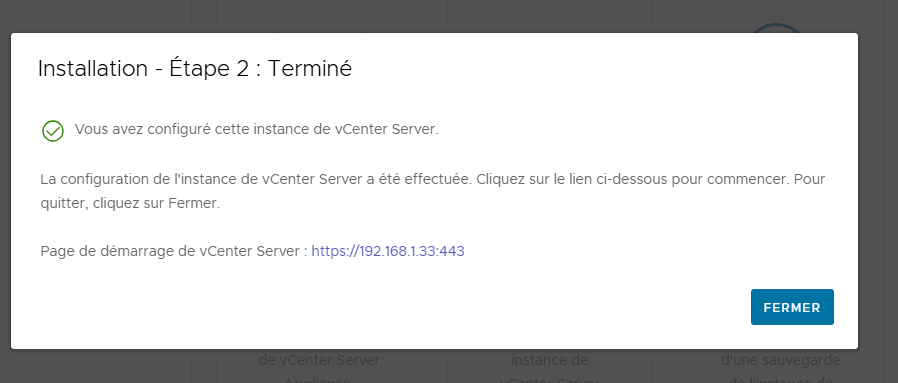Click the sentence 'quitter, cliquez sur Fermer.'
This screenshot has height=383, width=898.
pos(130,204)
